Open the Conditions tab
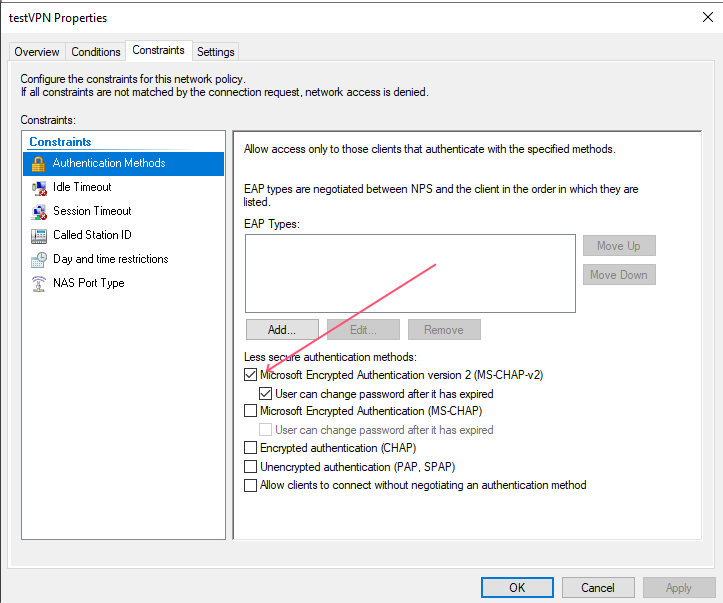The height and width of the screenshot is (603, 723). point(95,52)
